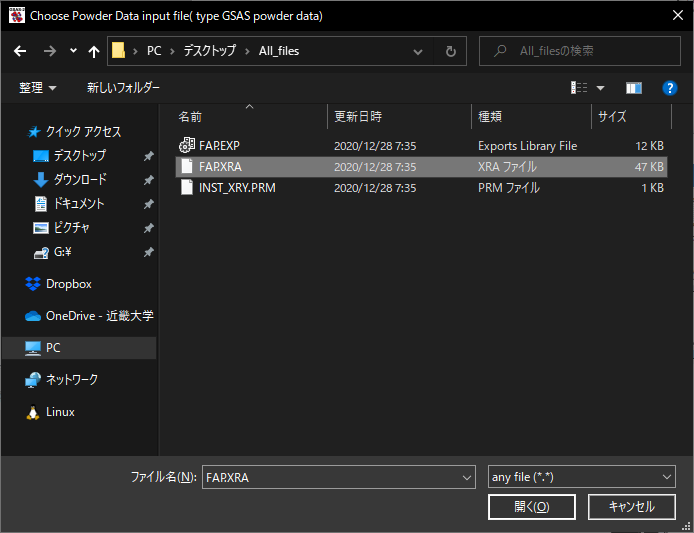Open the help question mark icon
694x533 pixels.
tap(670, 88)
